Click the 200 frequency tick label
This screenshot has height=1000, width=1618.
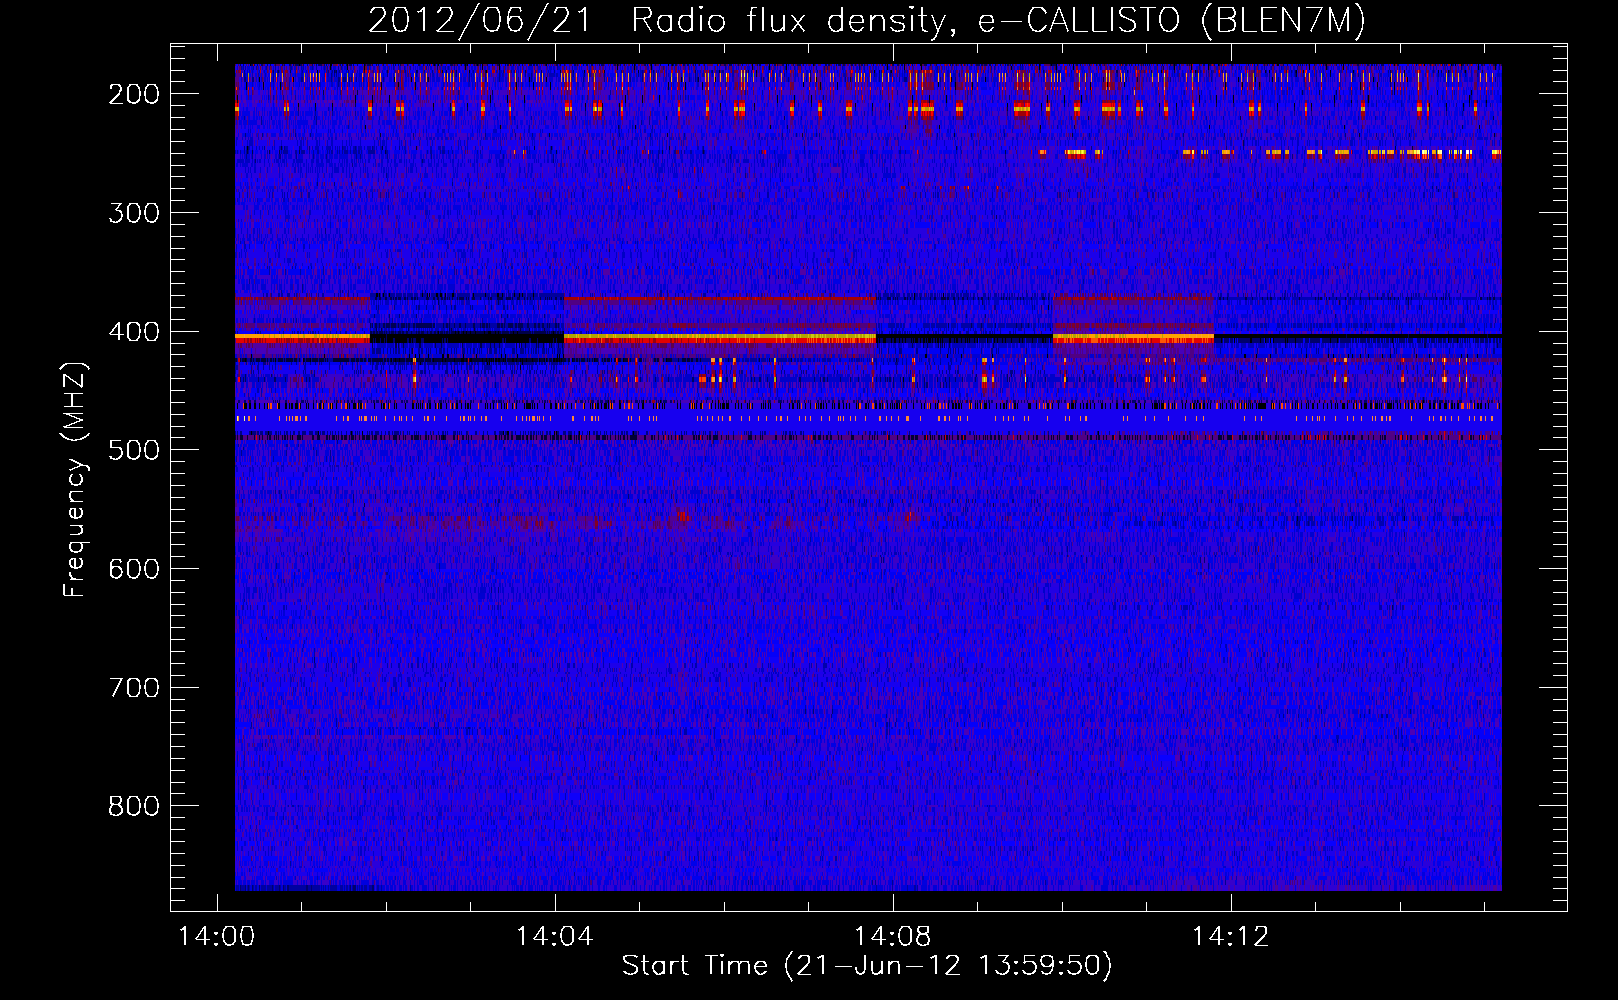click(134, 94)
